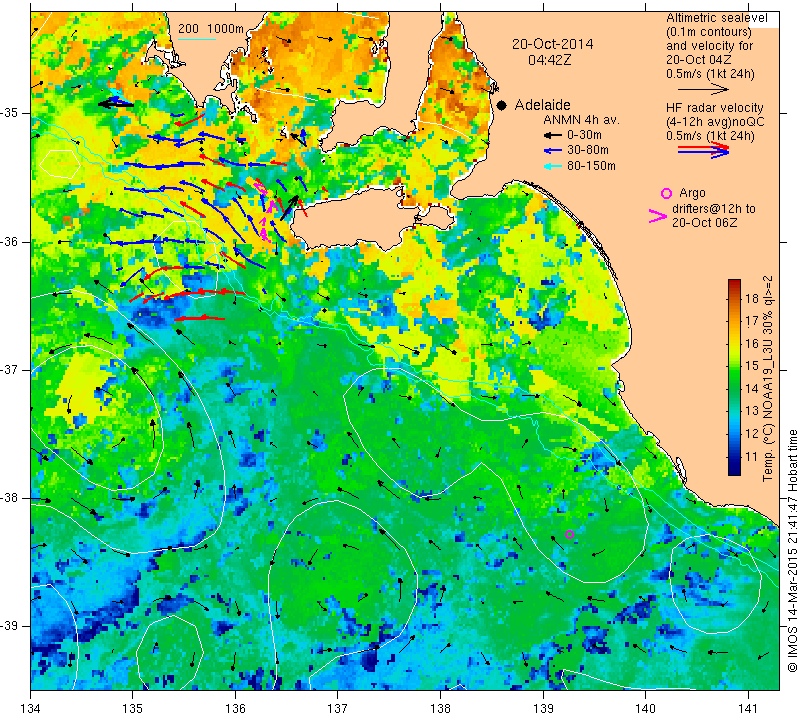Click the color bar tick label 18
Image resolution: width=800 pixels, height=720 pixels.
pyautogui.click(x=752, y=299)
